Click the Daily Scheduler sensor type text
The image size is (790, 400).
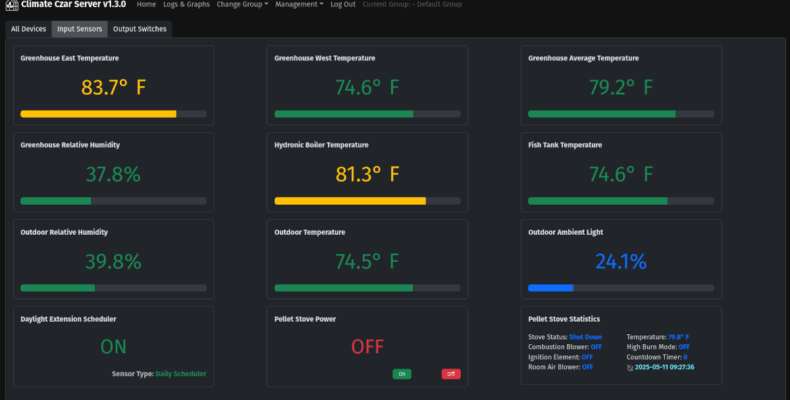click(181, 374)
